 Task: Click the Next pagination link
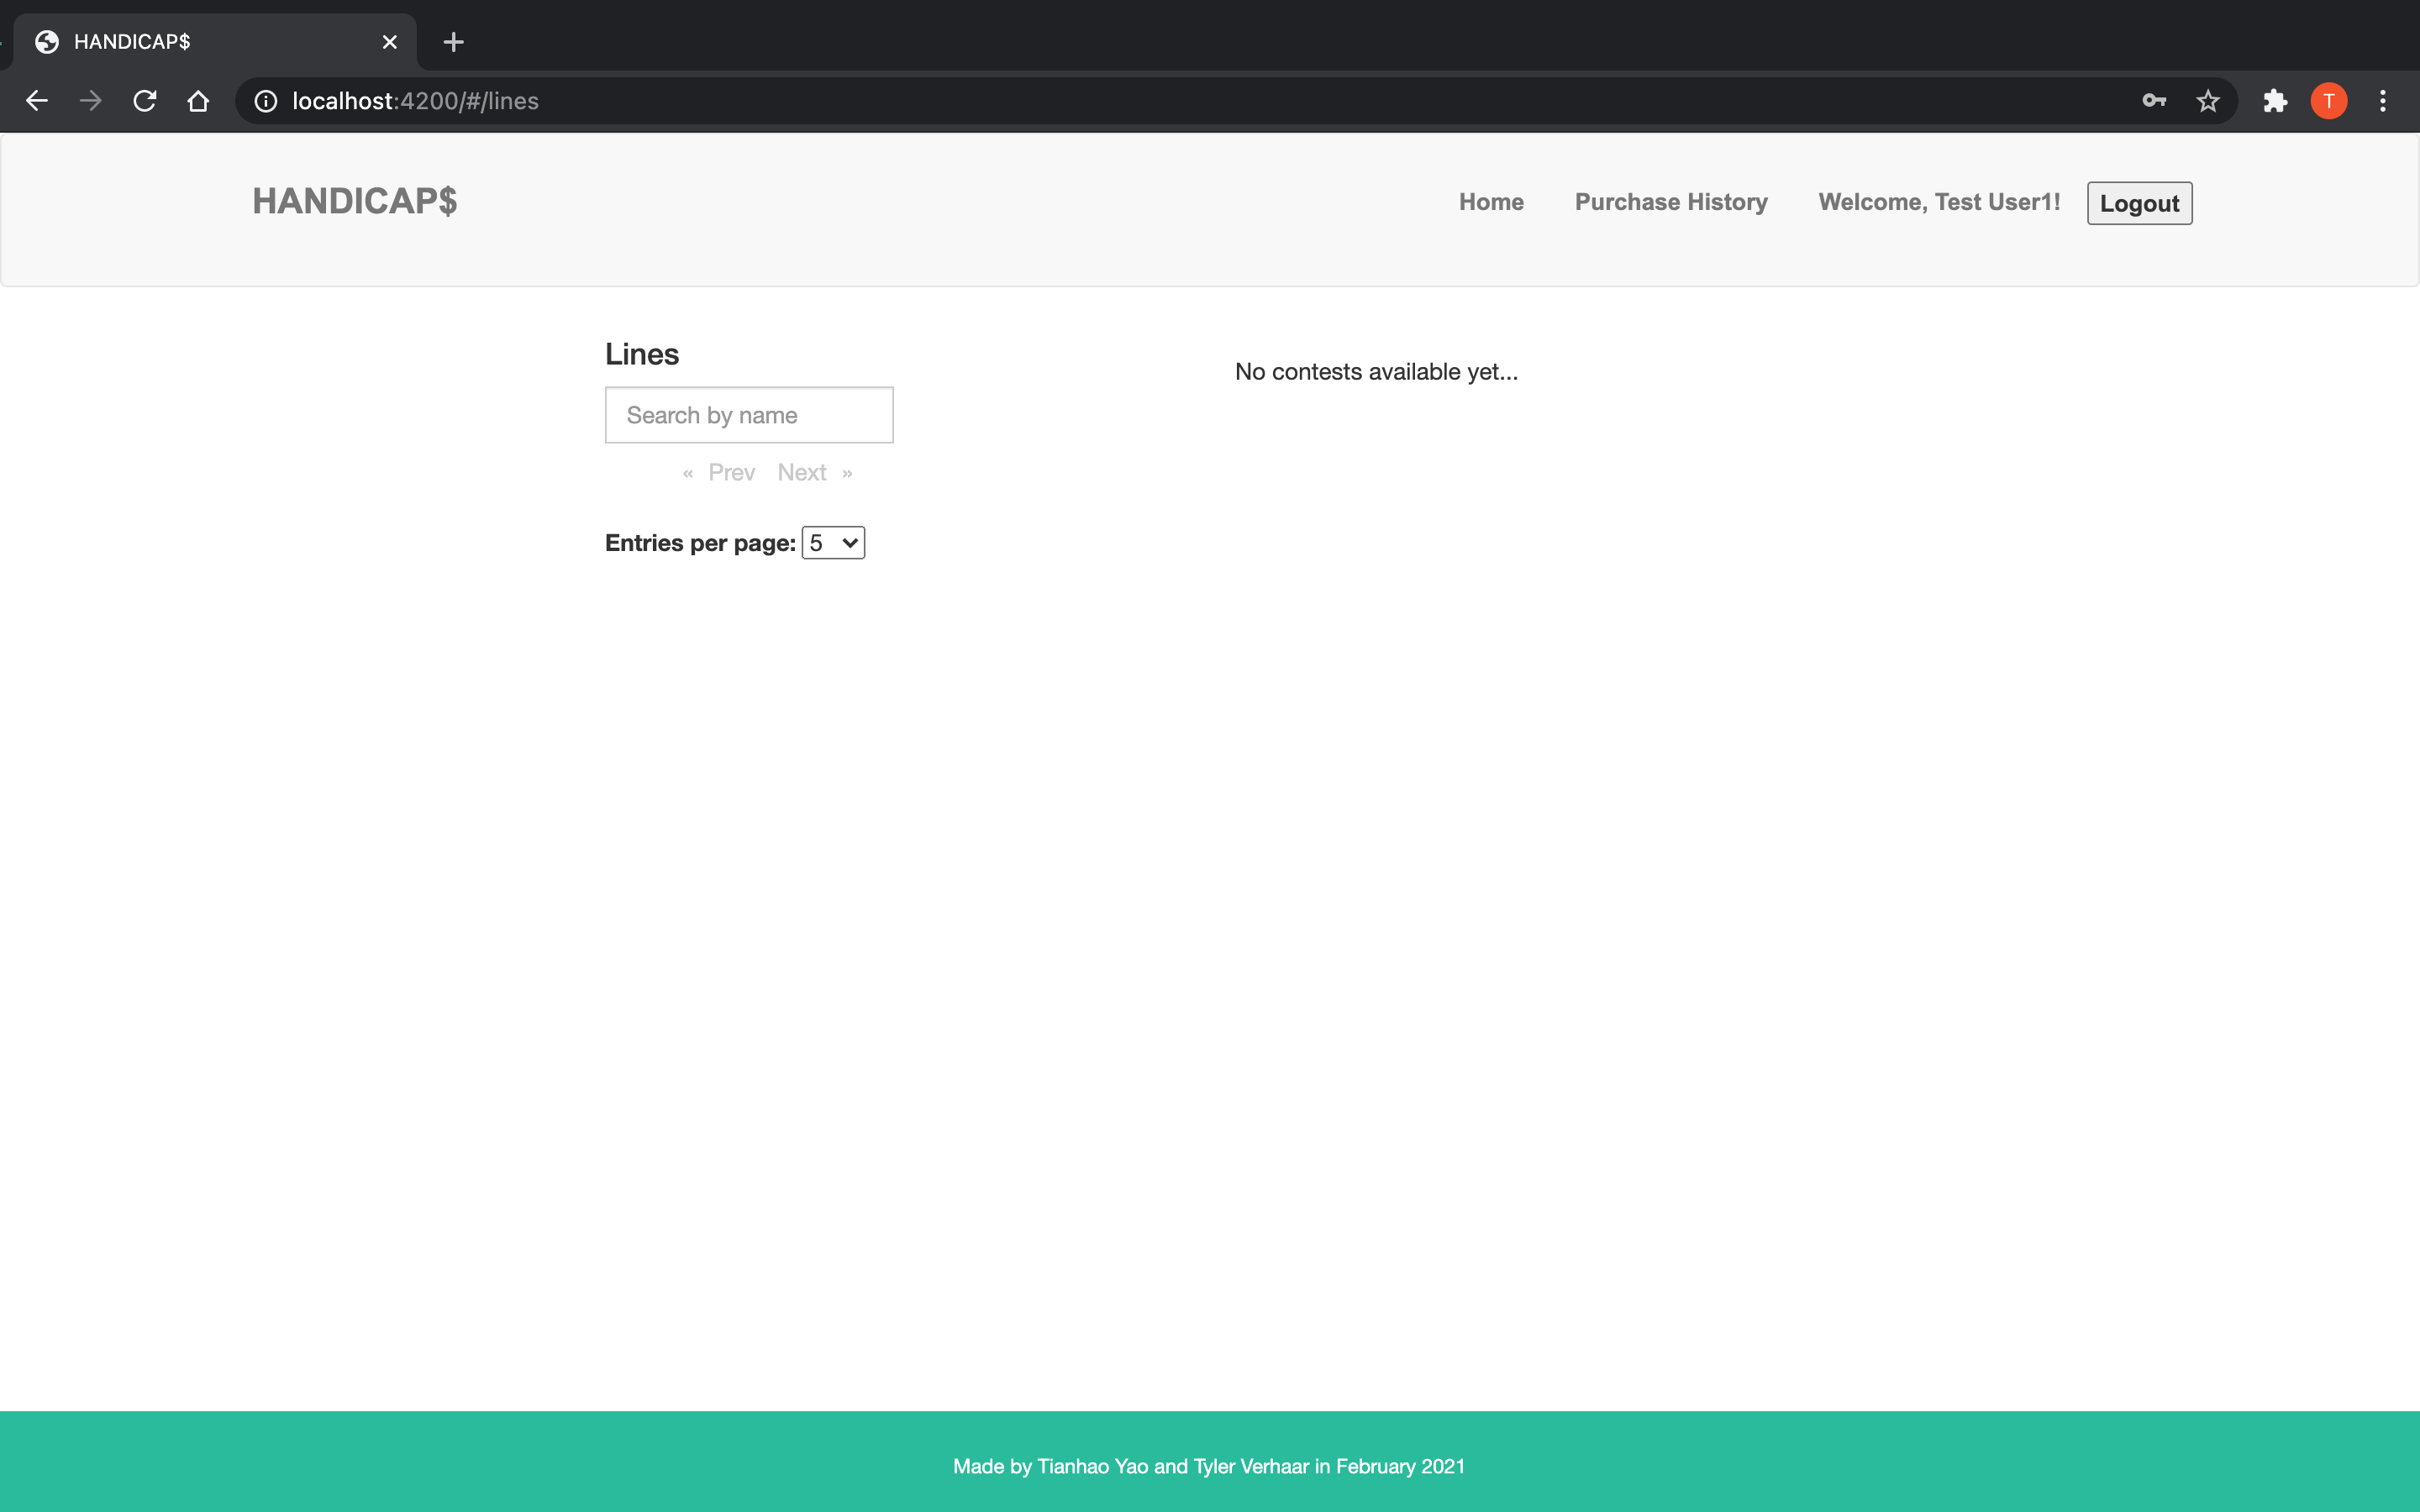[x=802, y=472]
